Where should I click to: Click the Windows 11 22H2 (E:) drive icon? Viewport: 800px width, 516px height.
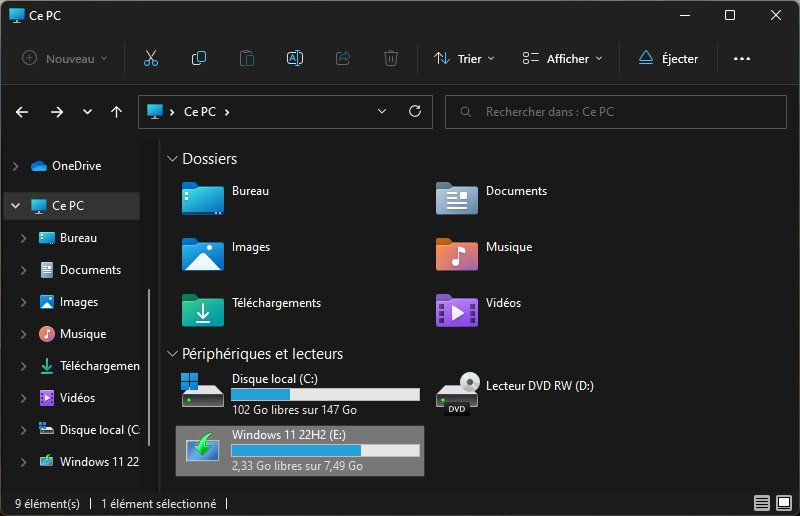203,447
